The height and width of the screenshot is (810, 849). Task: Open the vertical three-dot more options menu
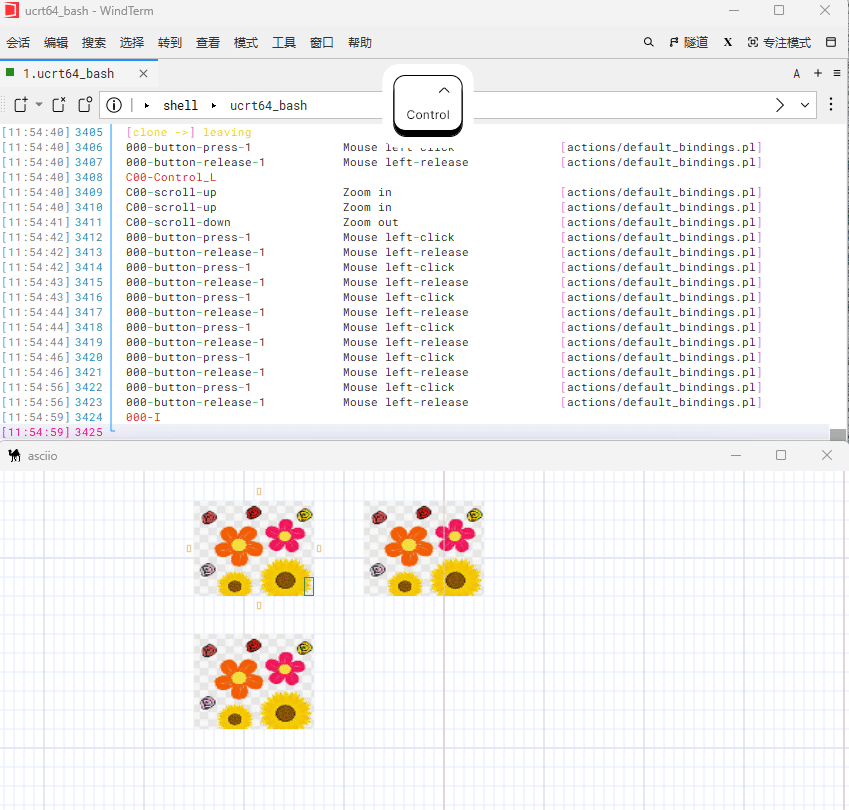831,105
